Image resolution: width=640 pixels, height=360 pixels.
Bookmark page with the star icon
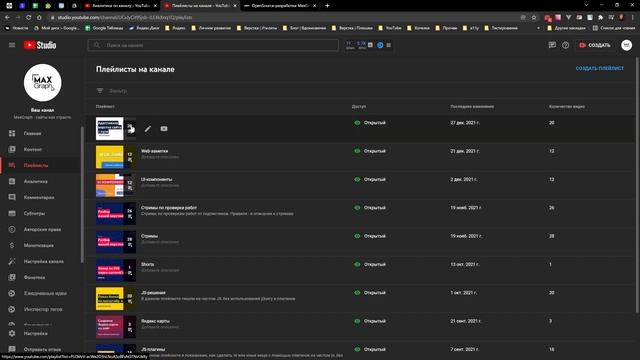click(x=533, y=18)
